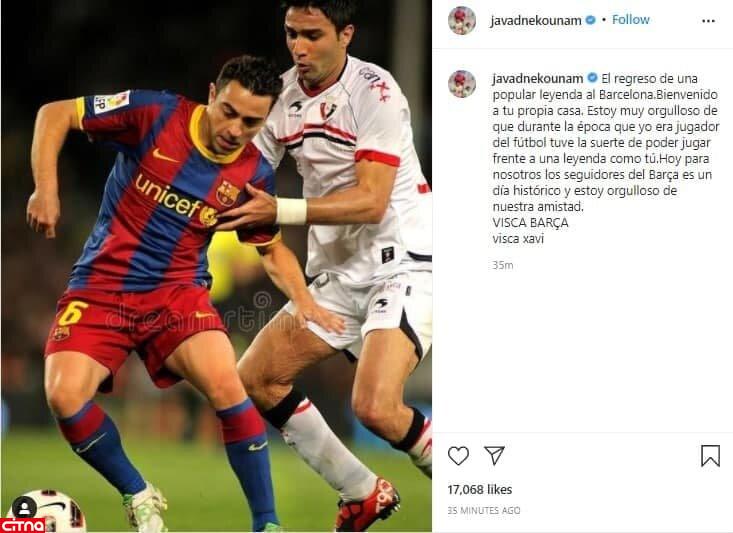Click the Citna logo watermark

[23, 525]
